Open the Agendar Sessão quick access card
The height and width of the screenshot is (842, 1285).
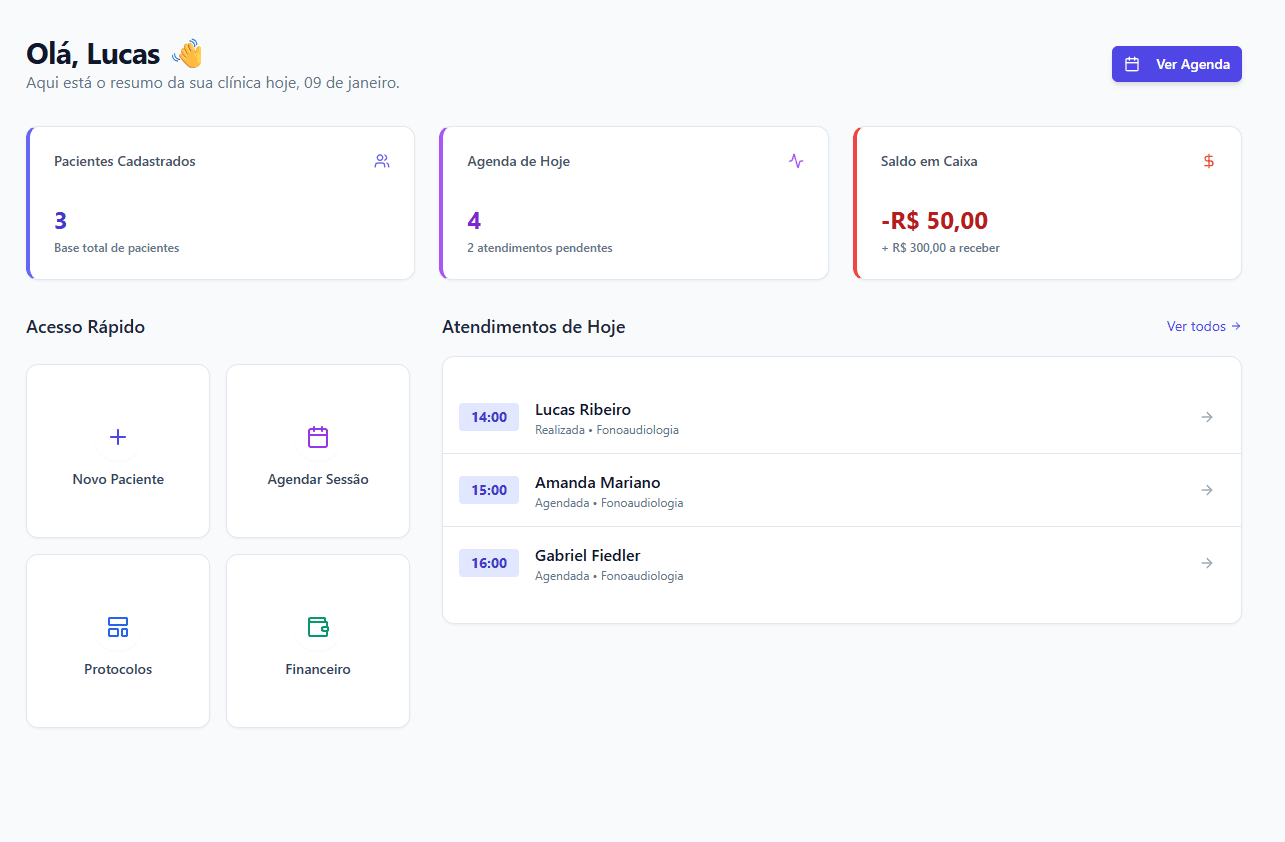[317, 450]
